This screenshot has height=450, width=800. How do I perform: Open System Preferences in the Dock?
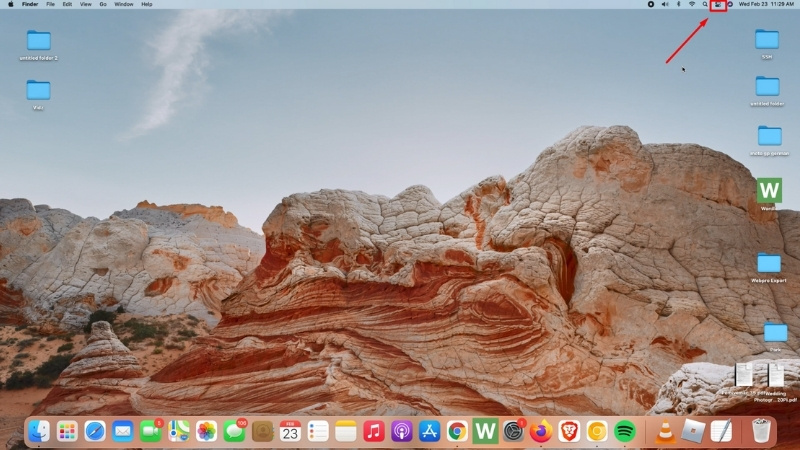tap(513, 432)
